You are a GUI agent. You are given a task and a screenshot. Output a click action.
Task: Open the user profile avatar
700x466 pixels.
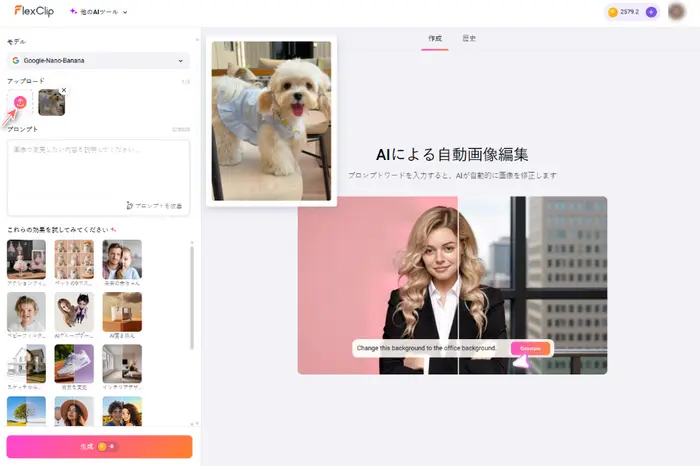point(677,12)
